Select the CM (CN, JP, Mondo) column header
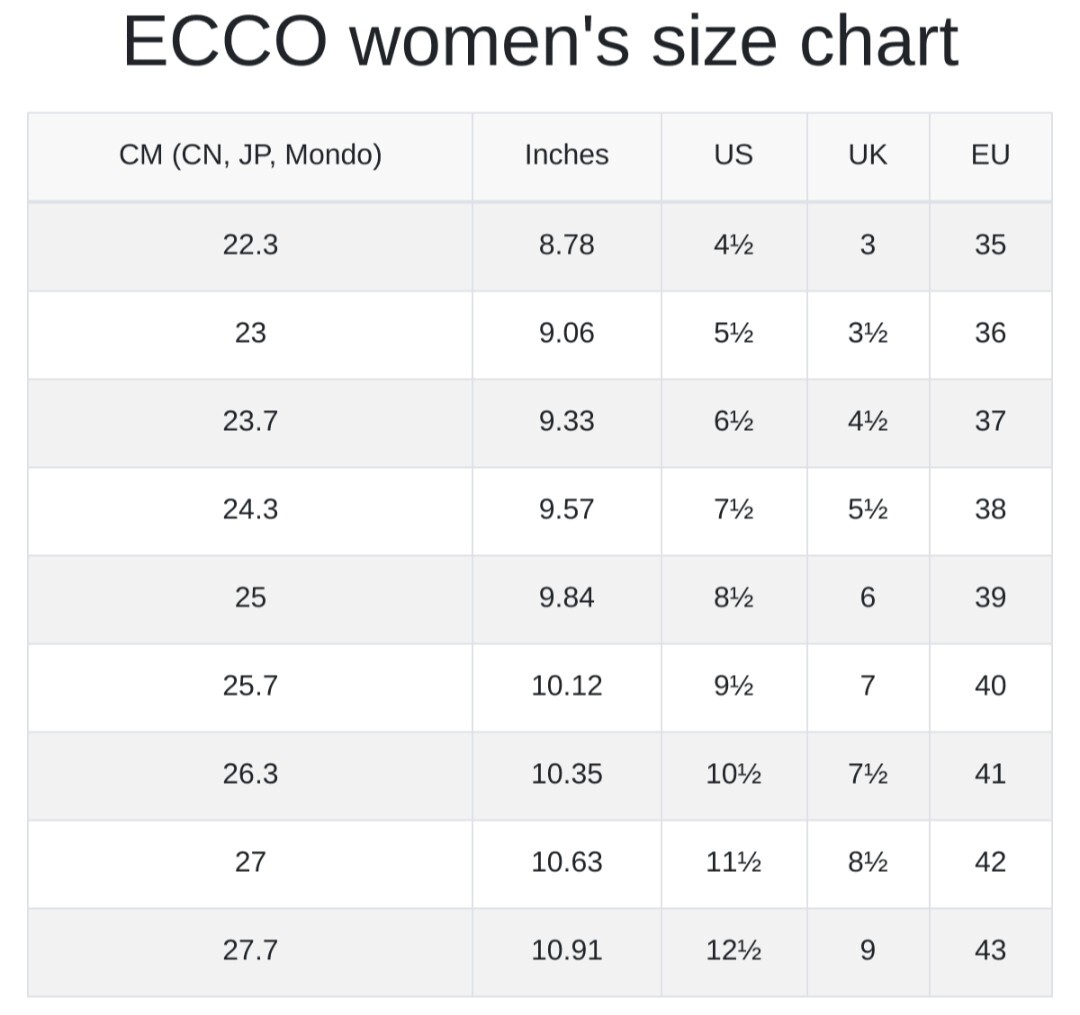The image size is (1080, 1015). point(250,155)
